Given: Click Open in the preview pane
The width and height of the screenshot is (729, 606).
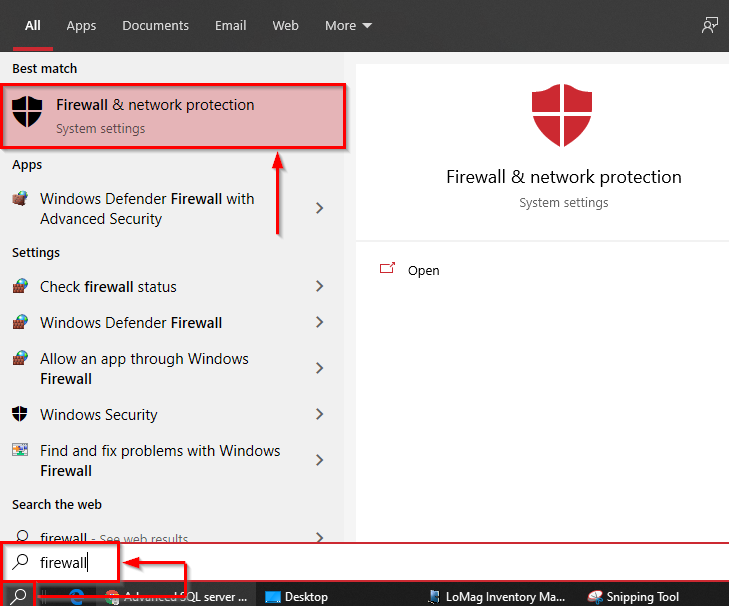Looking at the screenshot, I should pyautogui.click(x=423, y=271).
